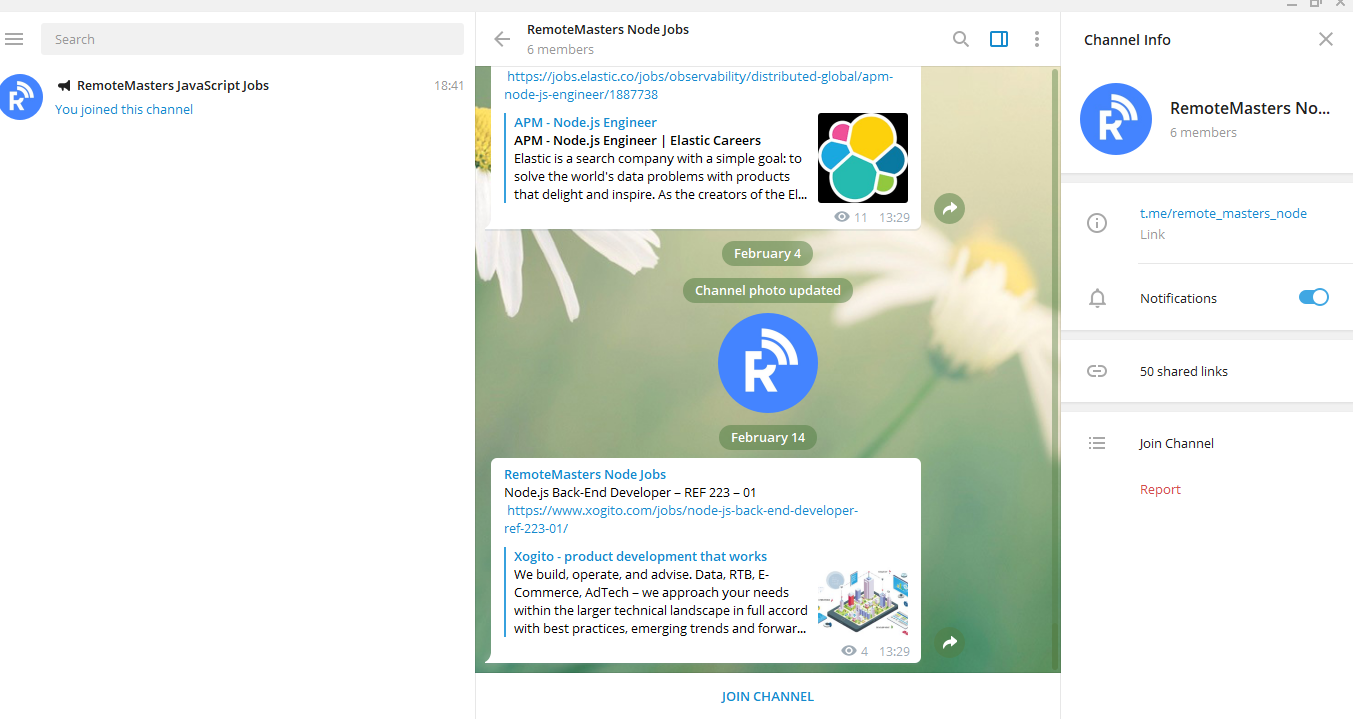
Task: Open 50 shared links
Action: coord(1184,371)
